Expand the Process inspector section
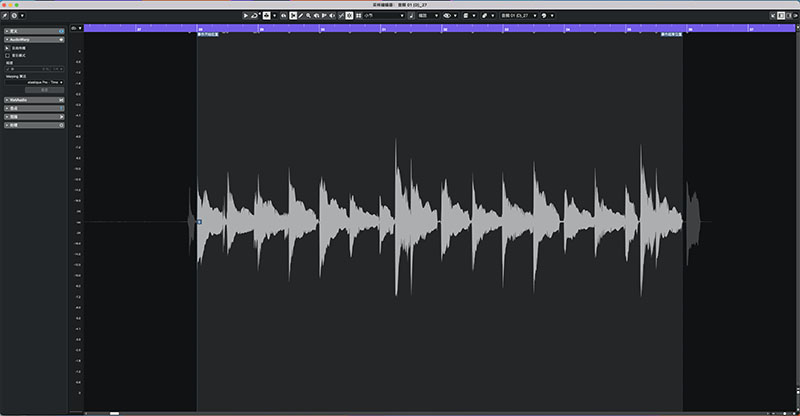This screenshot has width=800, height=416. click(34, 125)
